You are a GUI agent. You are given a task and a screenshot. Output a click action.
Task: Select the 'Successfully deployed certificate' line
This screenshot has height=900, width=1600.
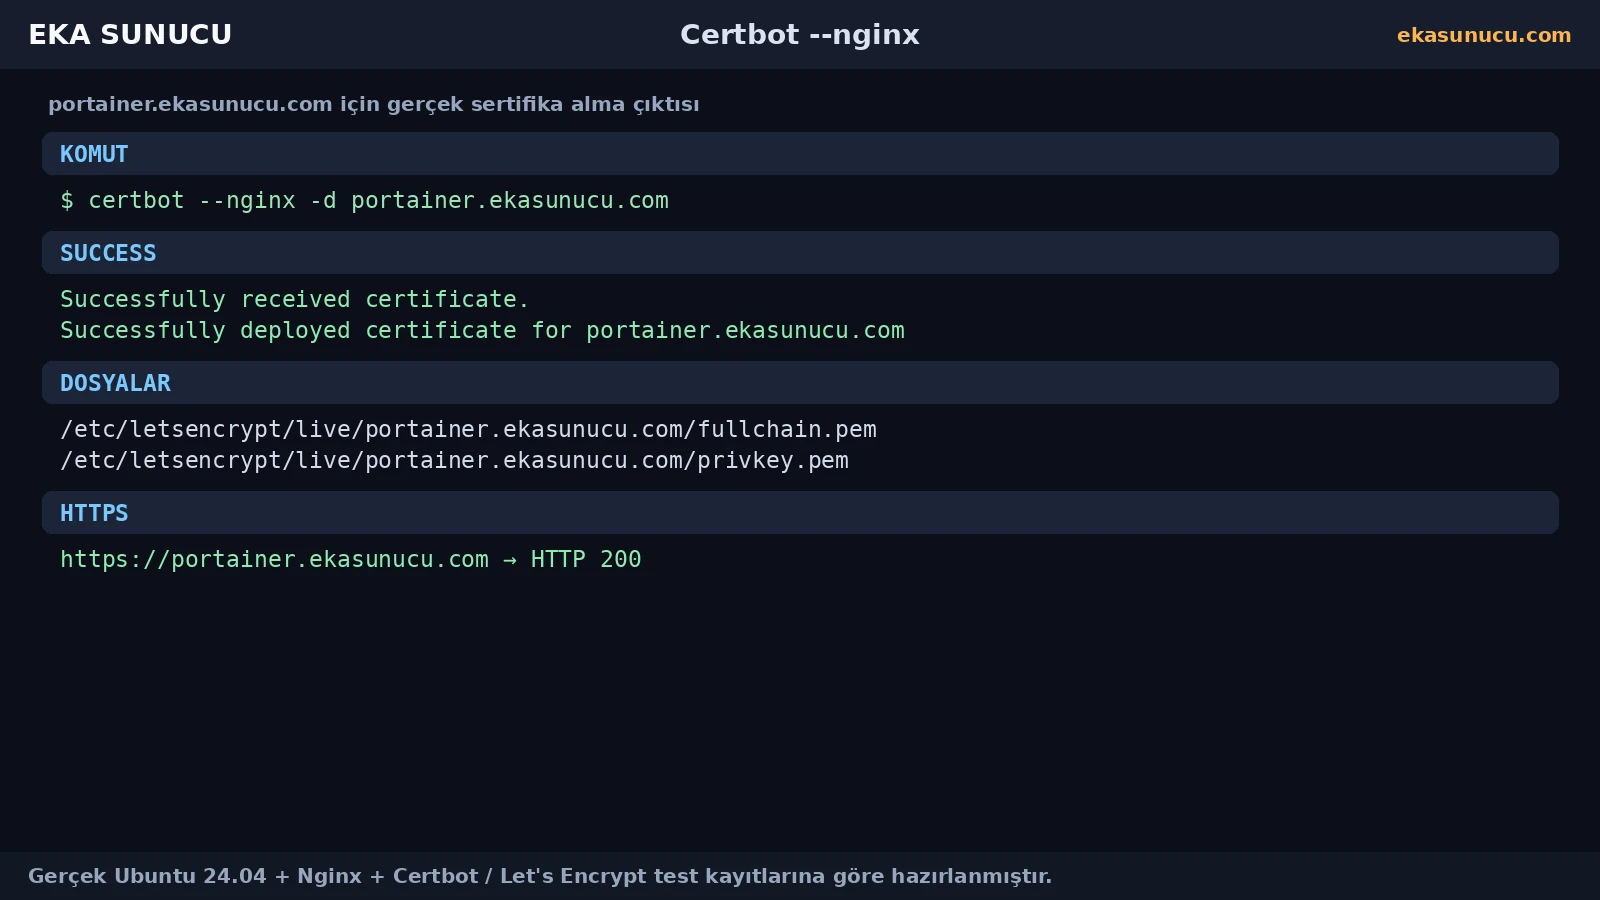pyautogui.click(x=482, y=331)
